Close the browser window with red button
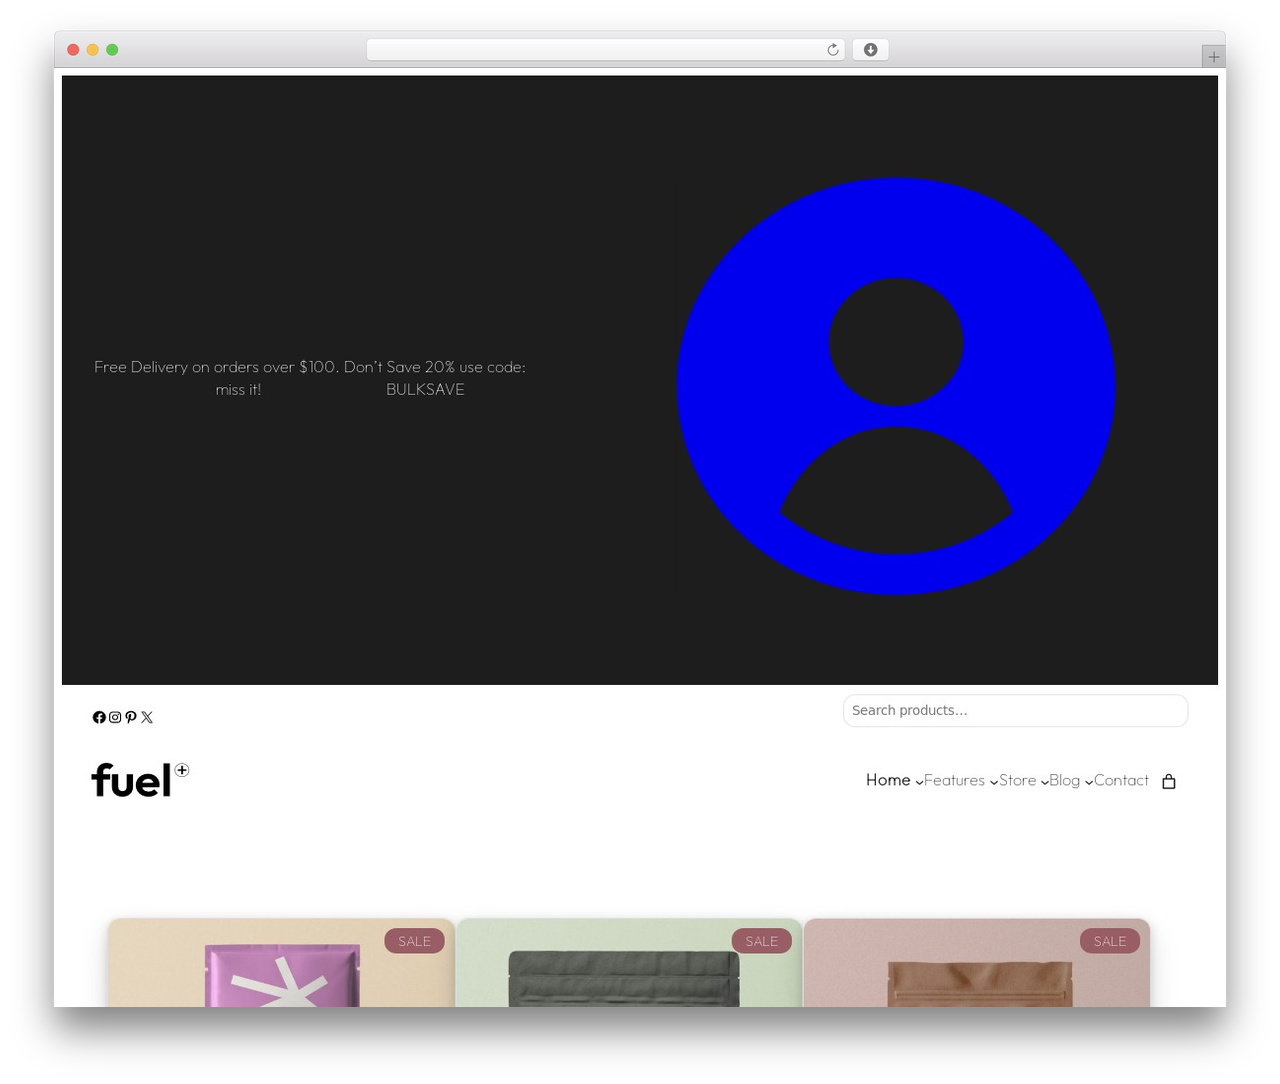Image resolution: width=1280 pixels, height=1084 pixels. click(73, 50)
